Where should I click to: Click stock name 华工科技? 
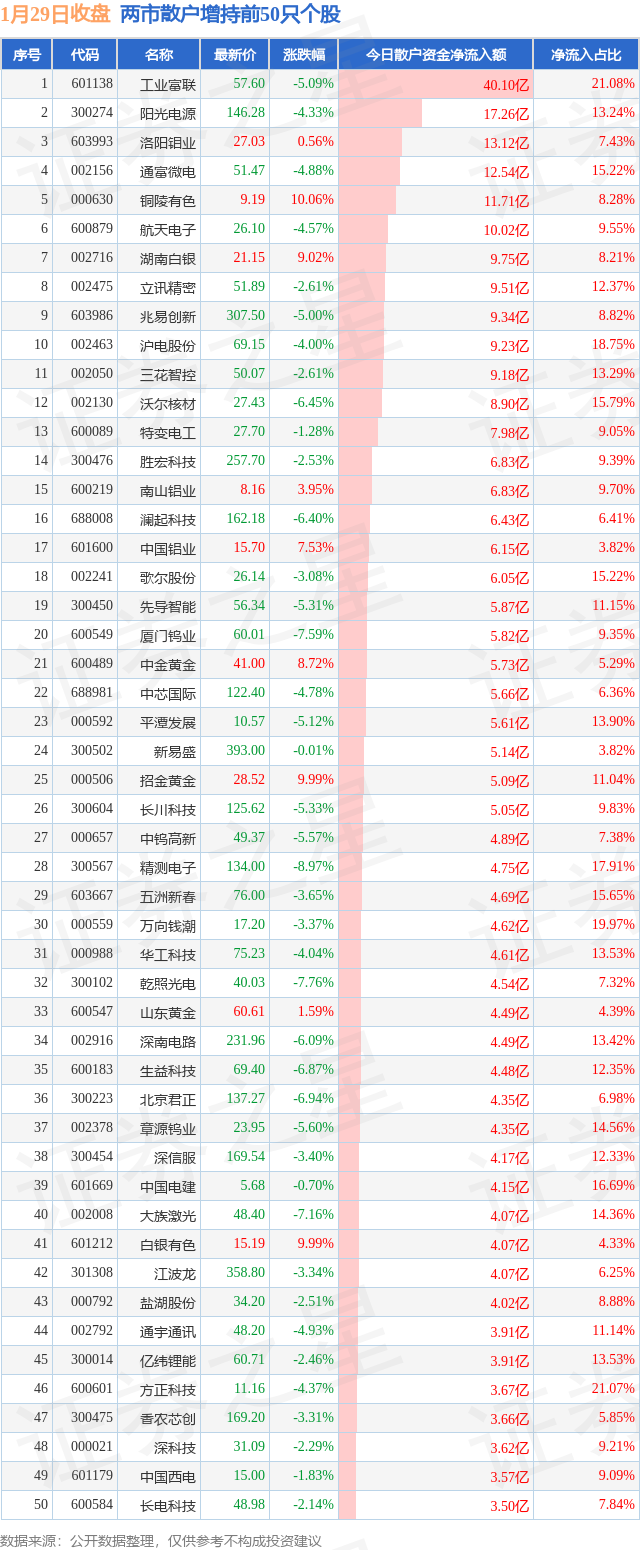[168, 954]
